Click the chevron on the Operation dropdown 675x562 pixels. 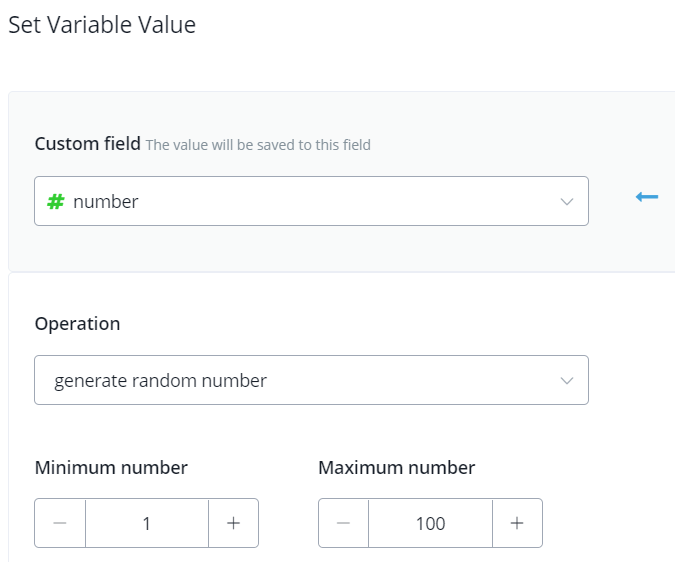(x=567, y=380)
